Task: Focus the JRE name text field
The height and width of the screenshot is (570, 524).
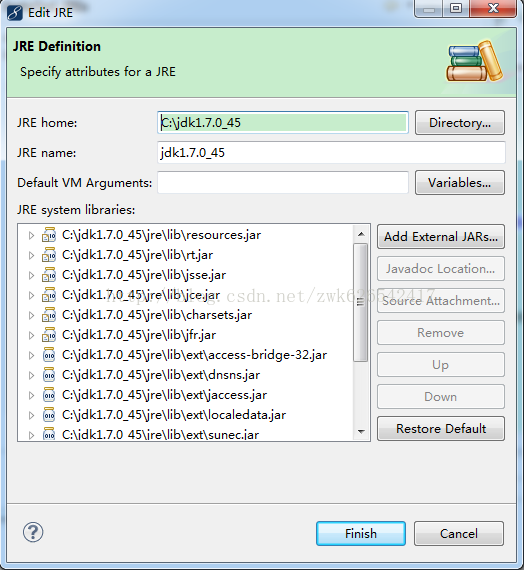Action: [x=331, y=153]
